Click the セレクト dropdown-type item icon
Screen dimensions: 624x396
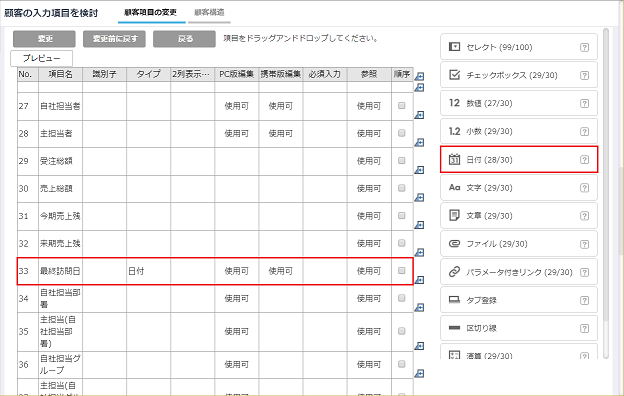point(454,47)
